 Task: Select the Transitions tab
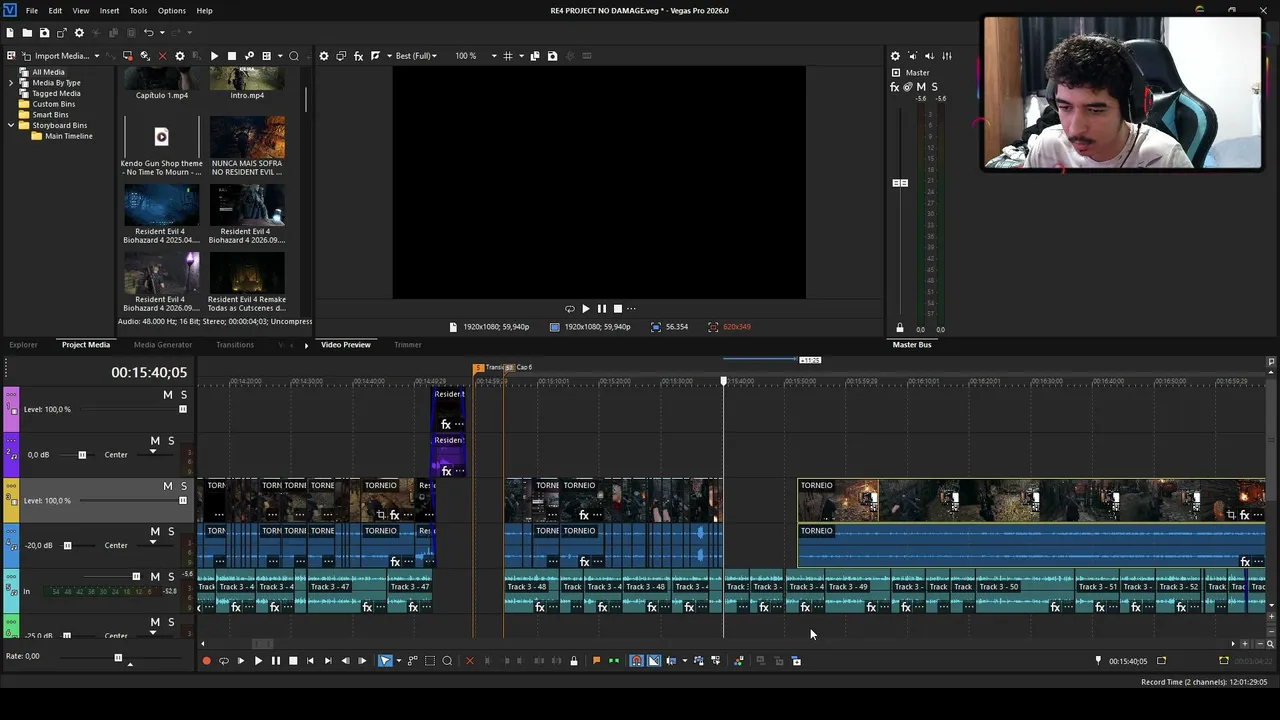pyautogui.click(x=235, y=345)
